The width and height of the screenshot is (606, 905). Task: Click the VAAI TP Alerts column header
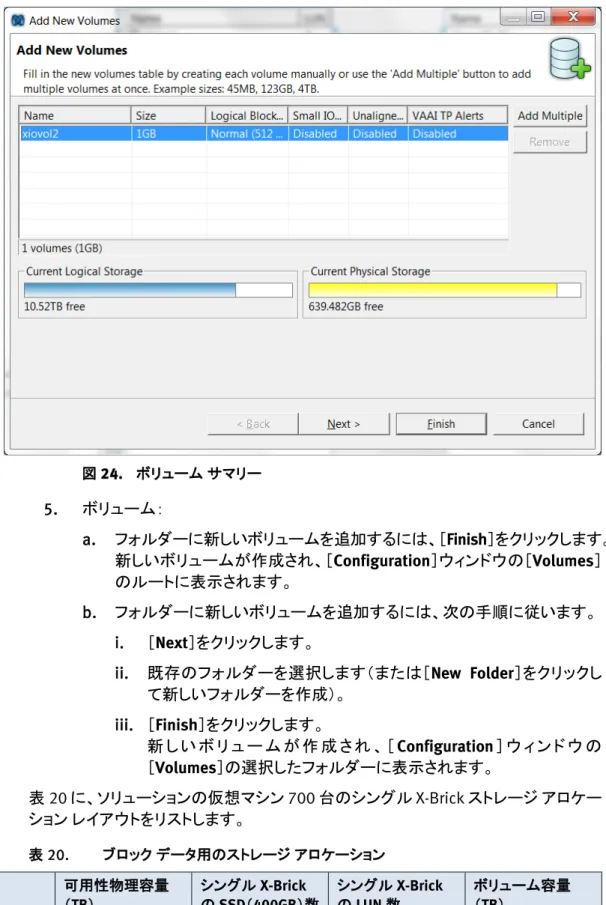click(x=458, y=115)
